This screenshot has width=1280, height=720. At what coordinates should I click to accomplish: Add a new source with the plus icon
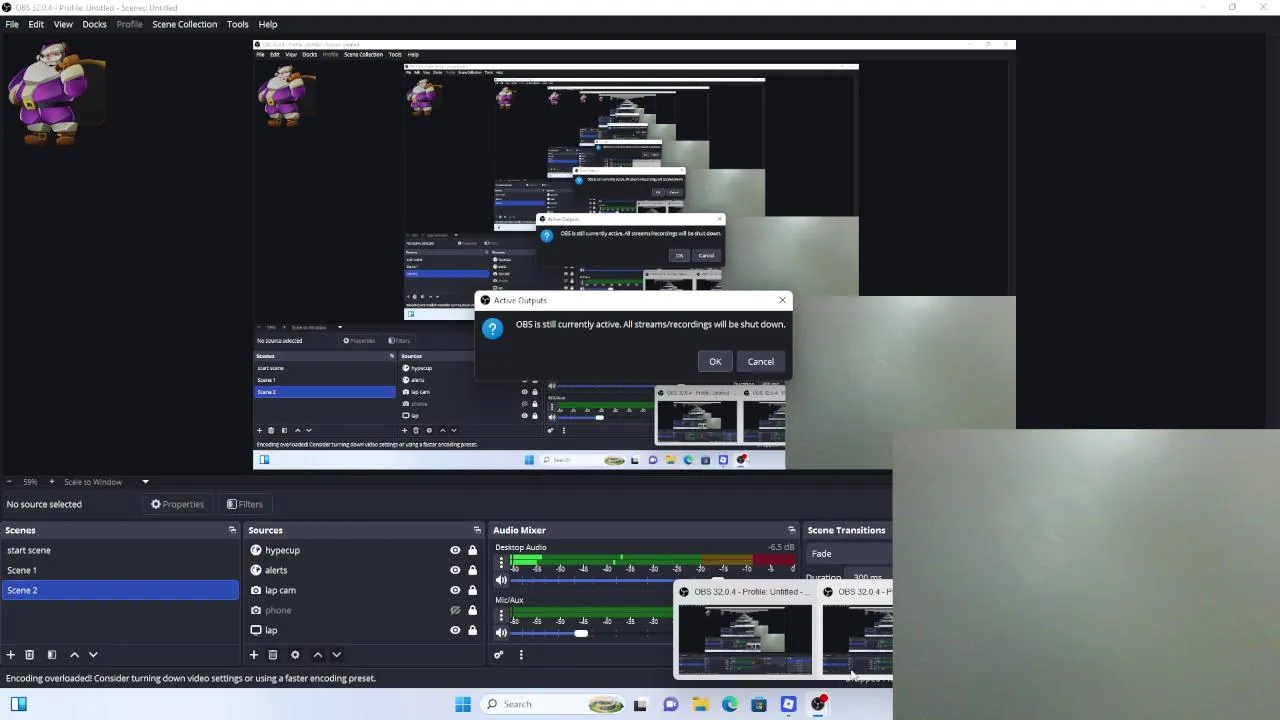[x=254, y=655]
